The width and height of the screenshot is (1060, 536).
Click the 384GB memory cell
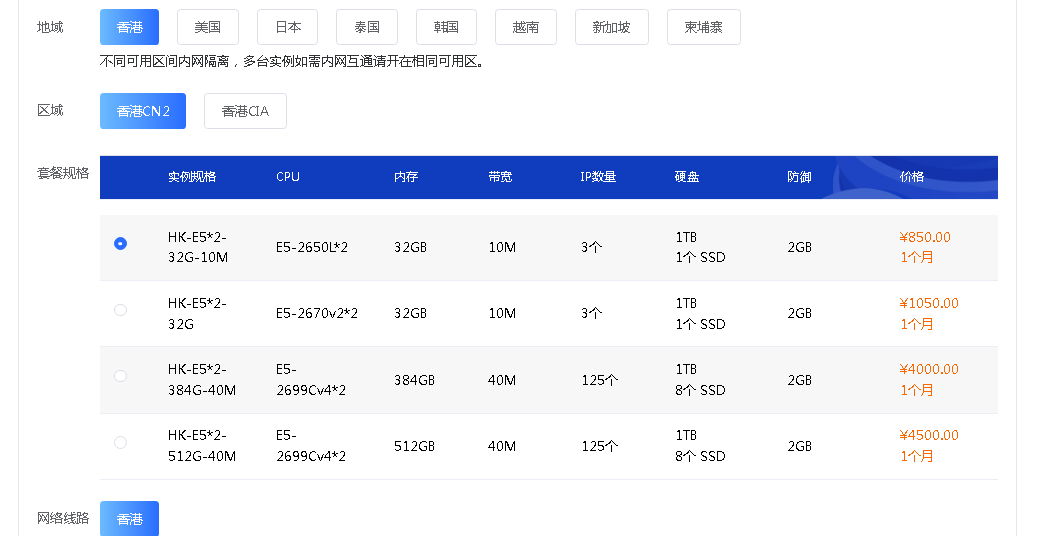pos(414,380)
